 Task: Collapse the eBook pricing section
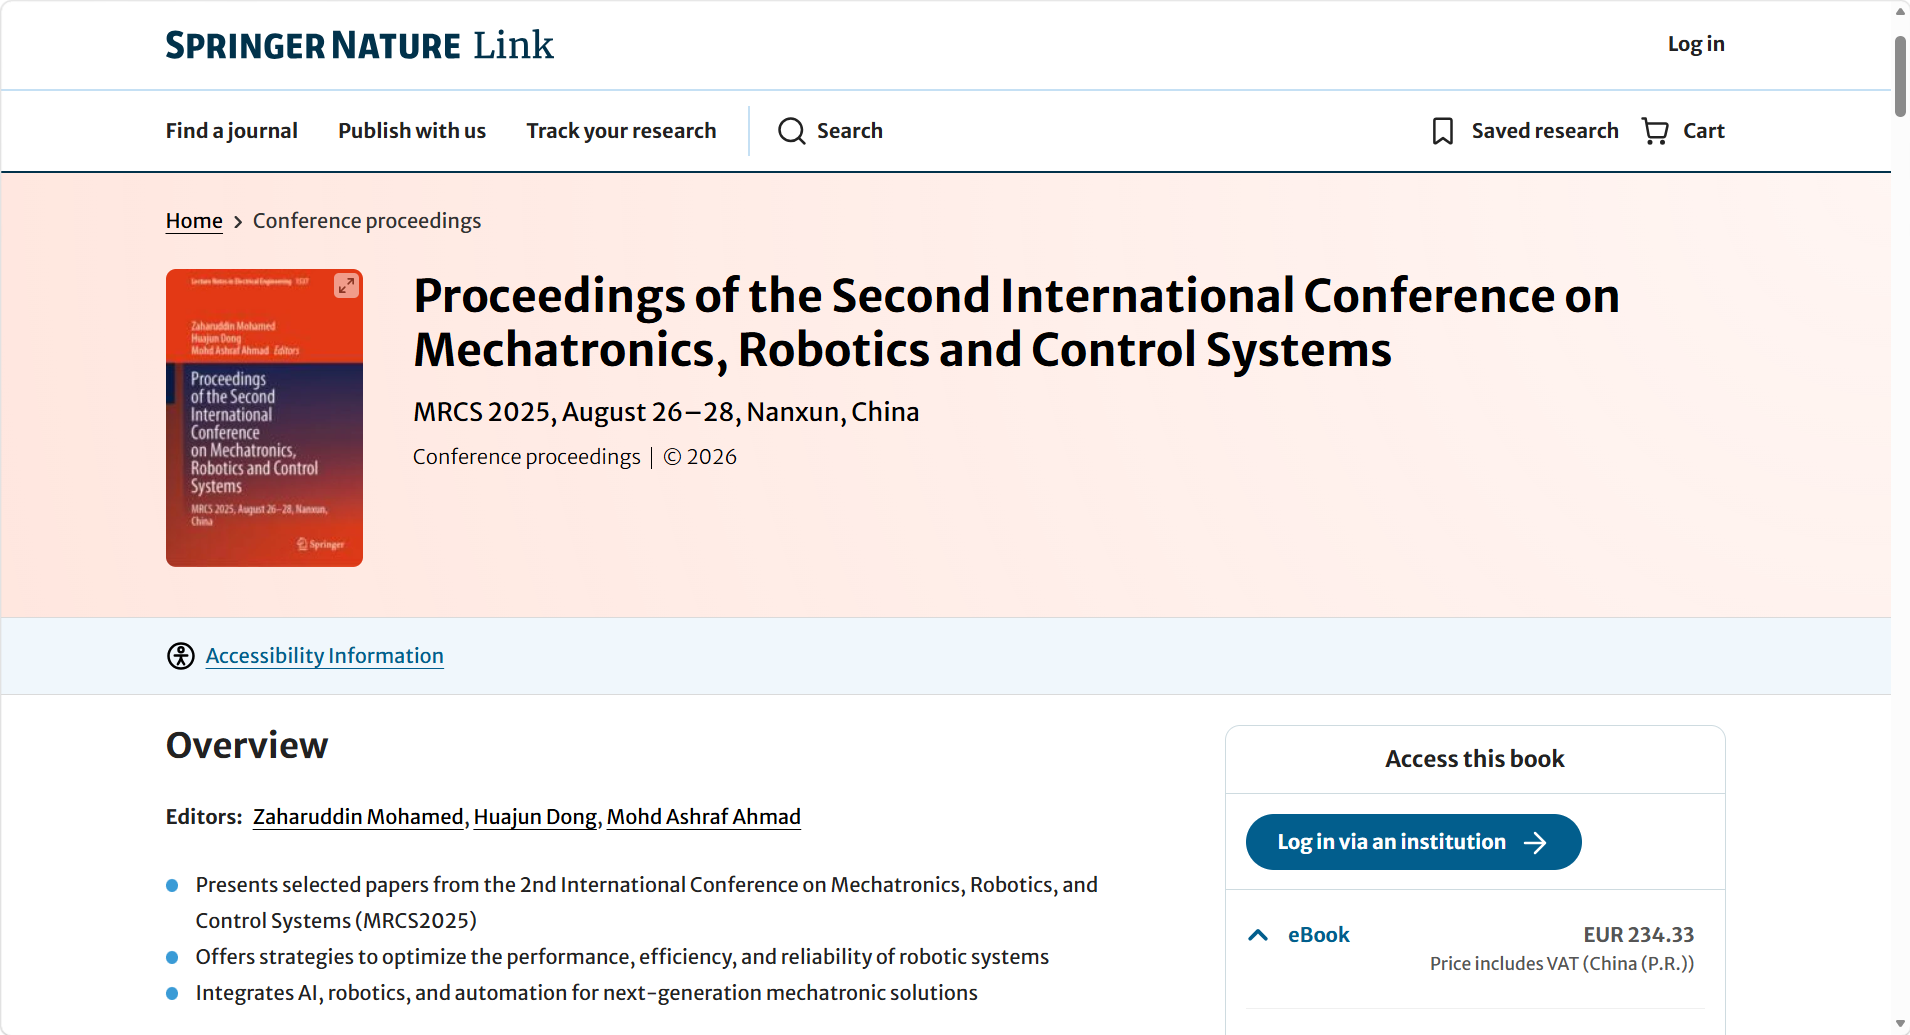click(1258, 935)
